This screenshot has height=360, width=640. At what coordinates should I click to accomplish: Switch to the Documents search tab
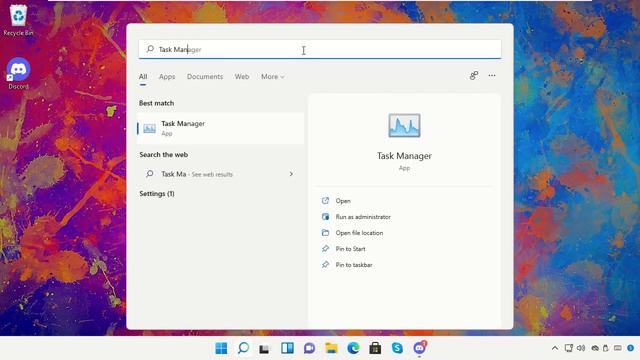(x=205, y=77)
